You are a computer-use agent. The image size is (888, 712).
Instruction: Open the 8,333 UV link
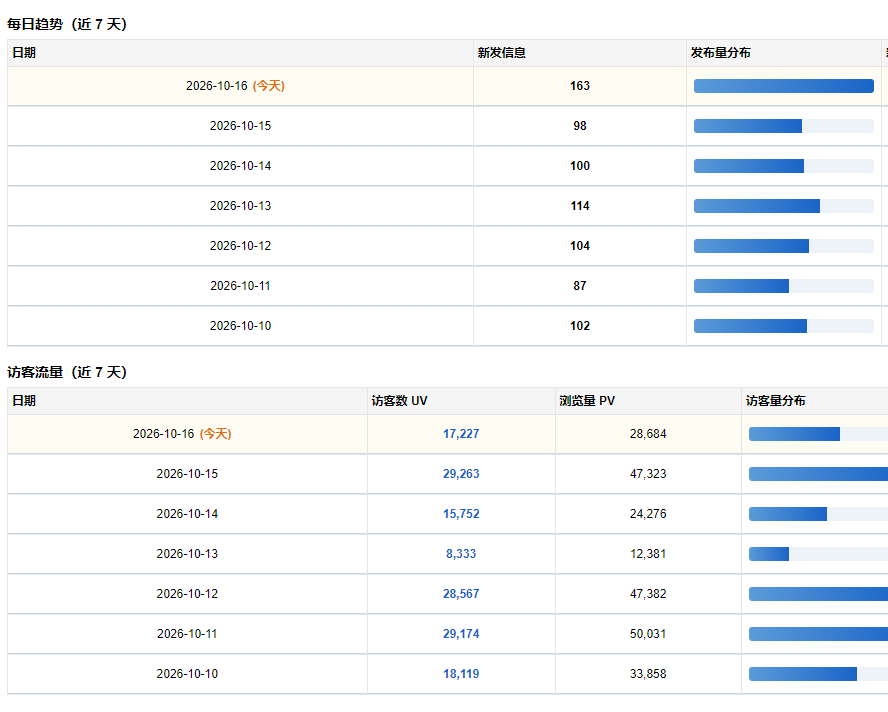461,553
